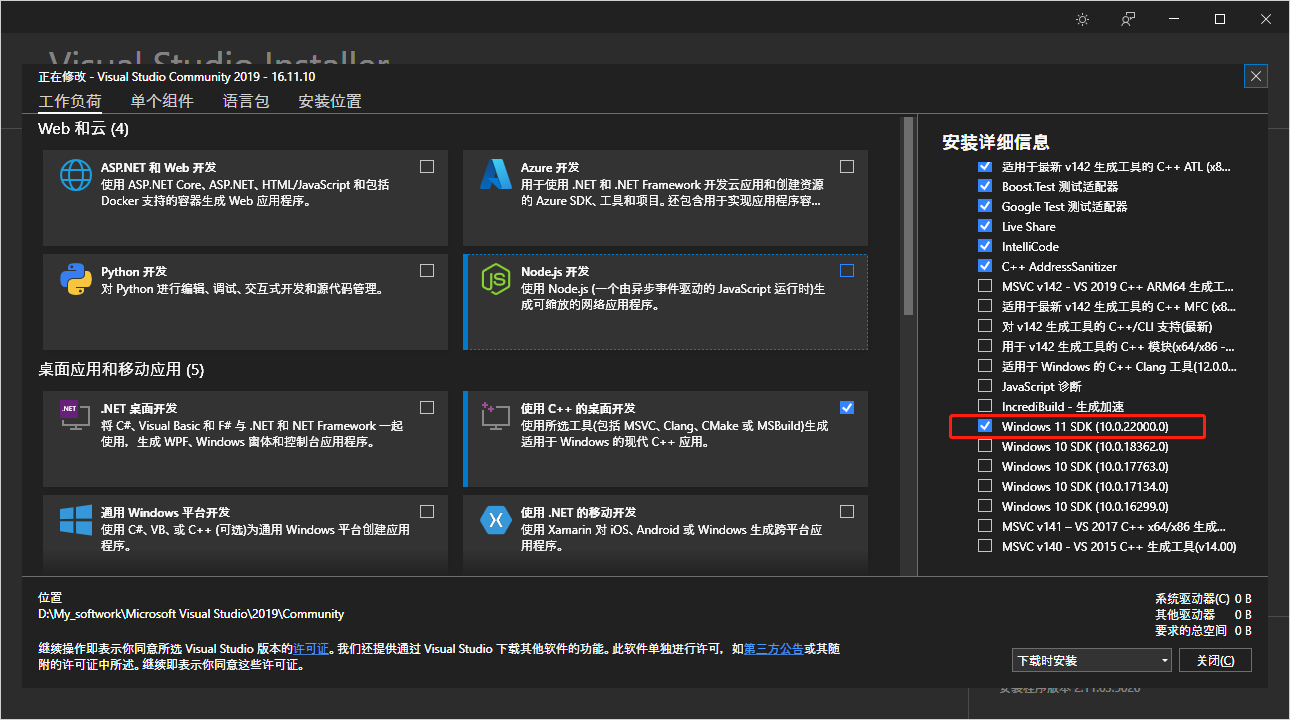Click the Python 开发 icon

point(75,280)
